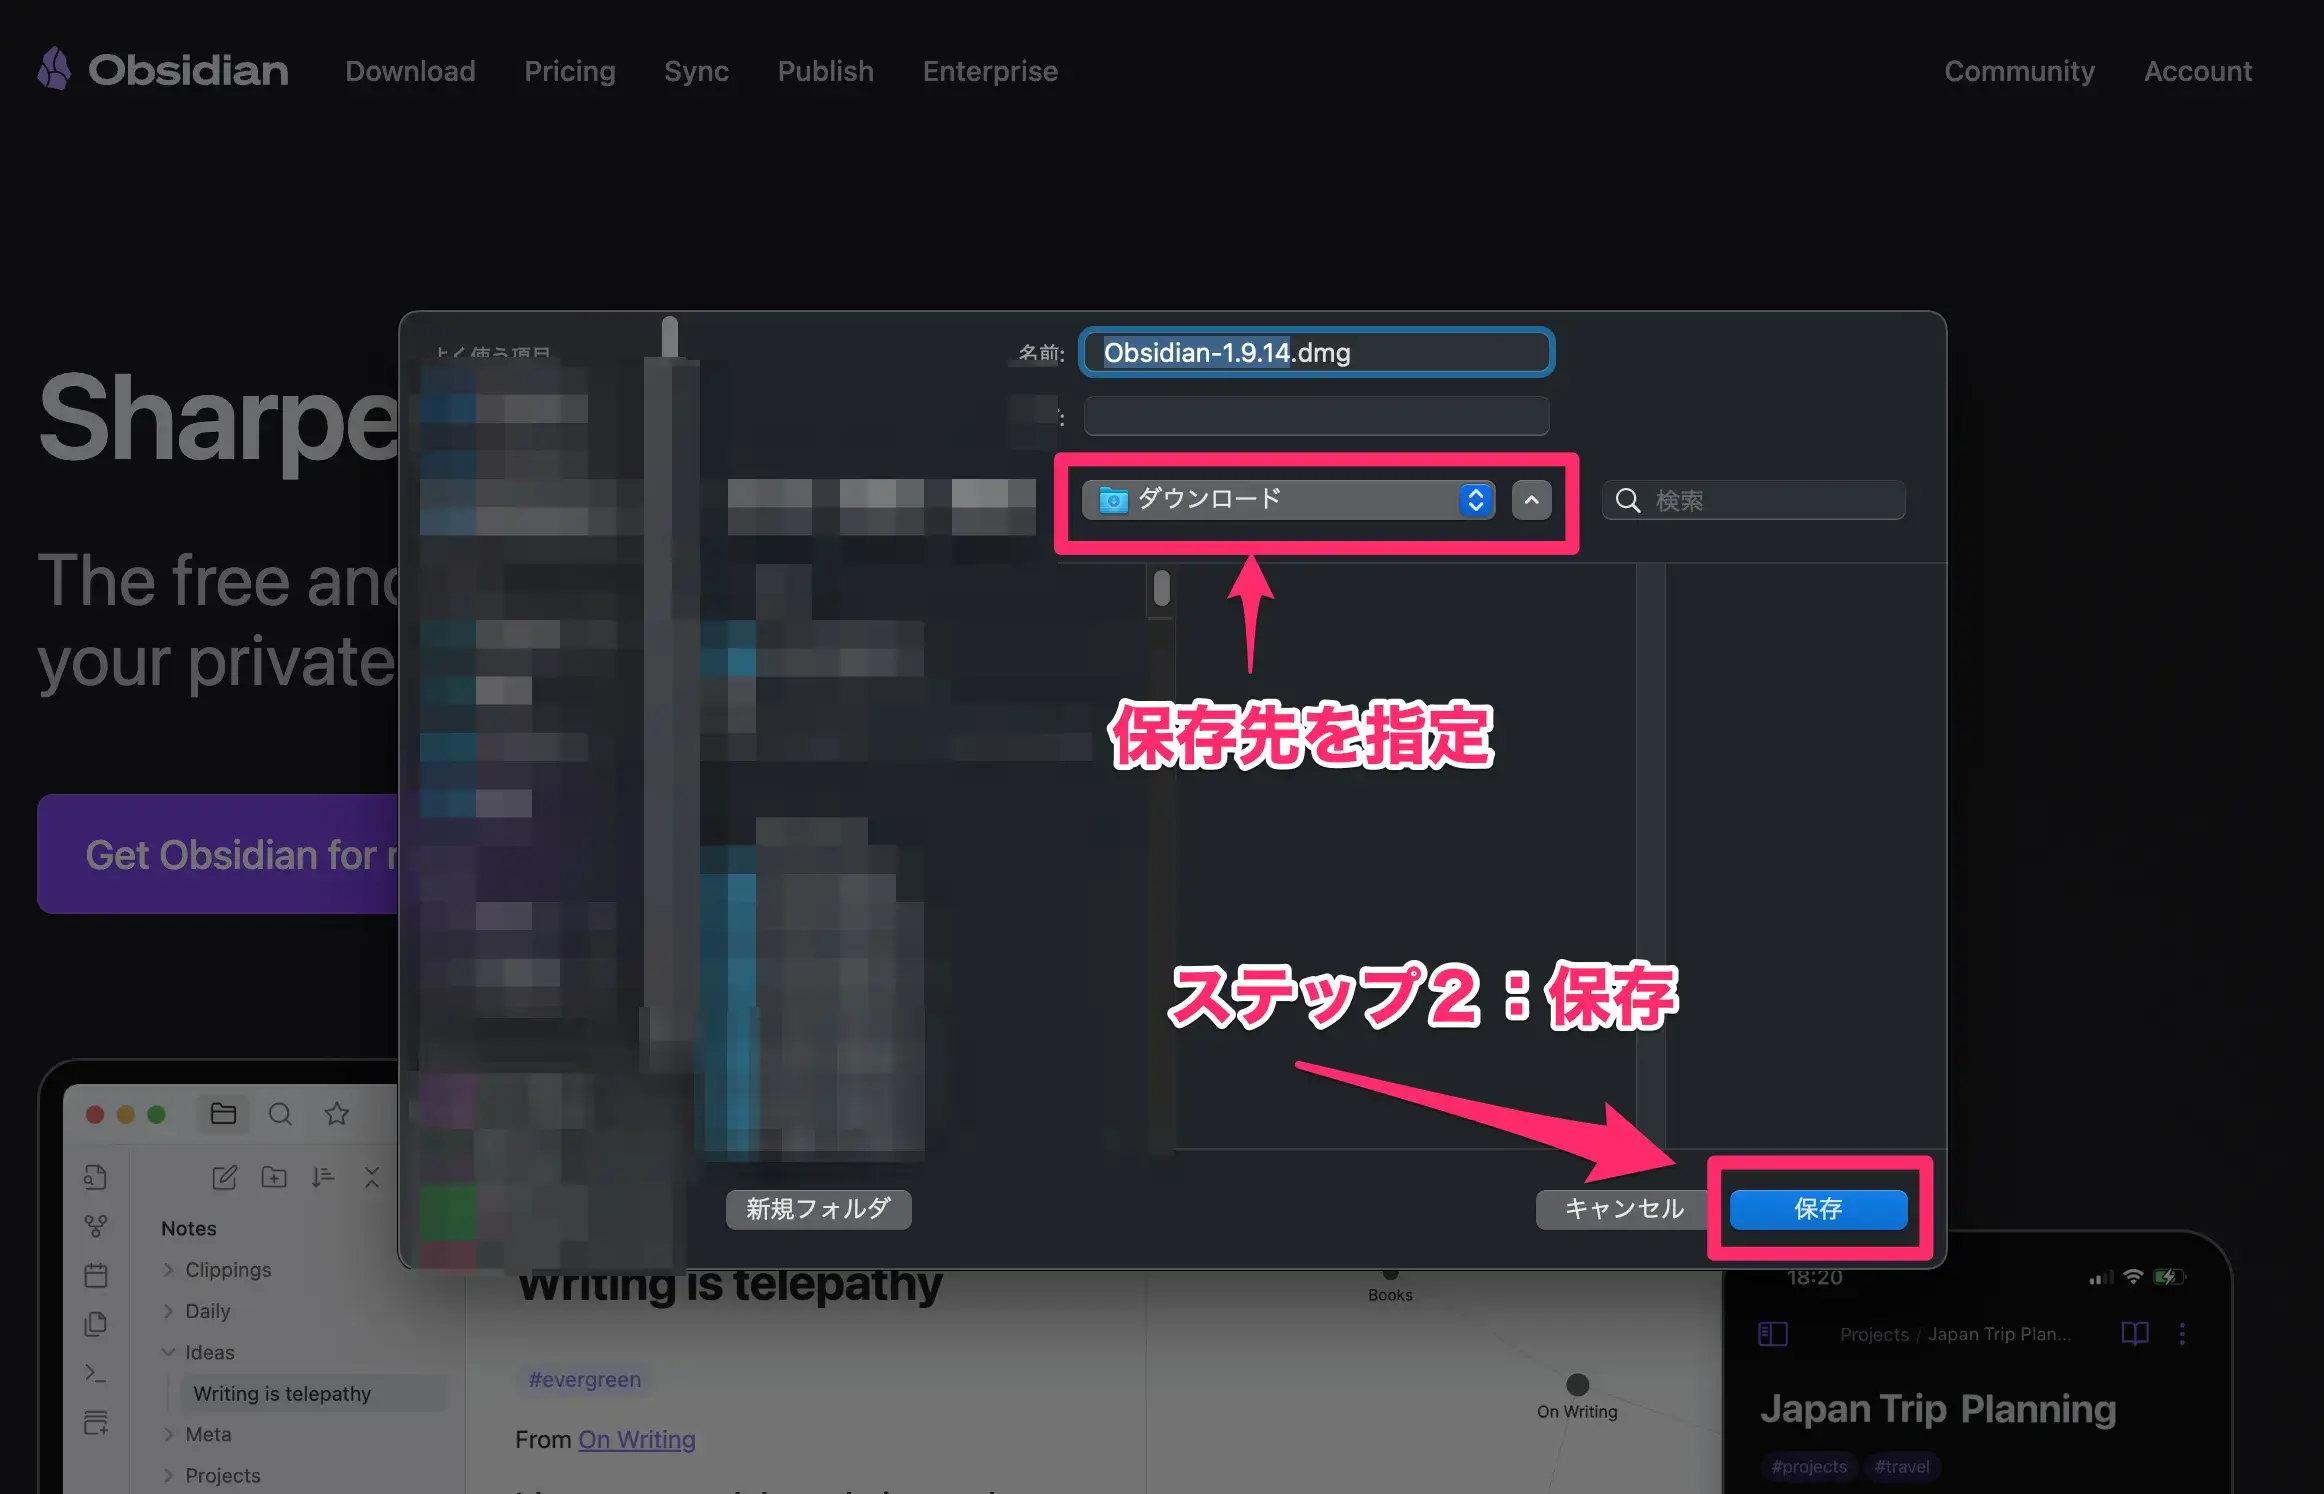
Task: Click the 18:20 time in the phone preview
Action: [x=1814, y=1277]
